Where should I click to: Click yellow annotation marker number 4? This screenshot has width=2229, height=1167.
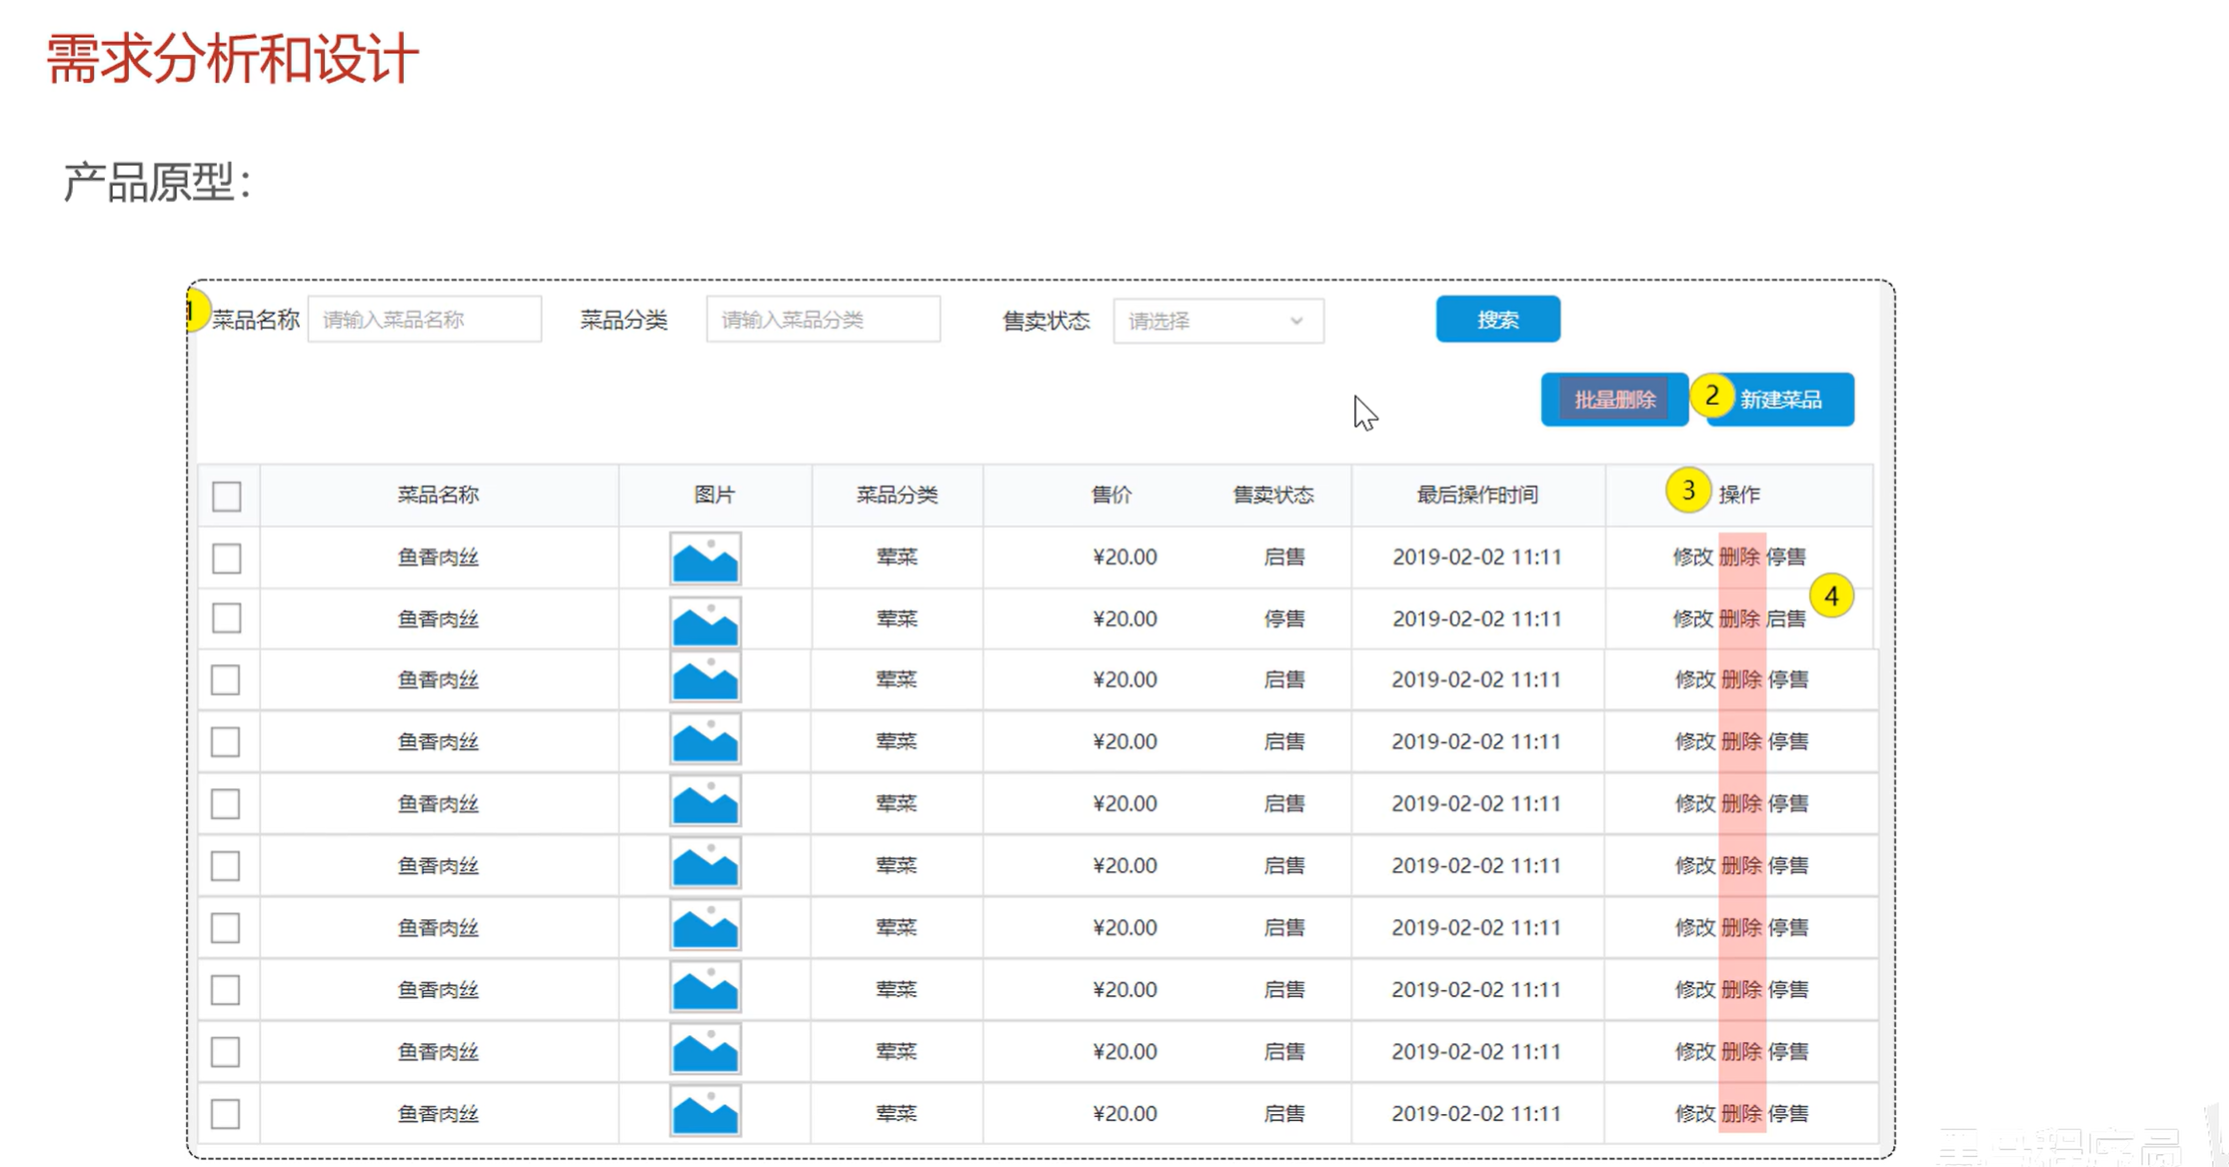(x=1831, y=597)
